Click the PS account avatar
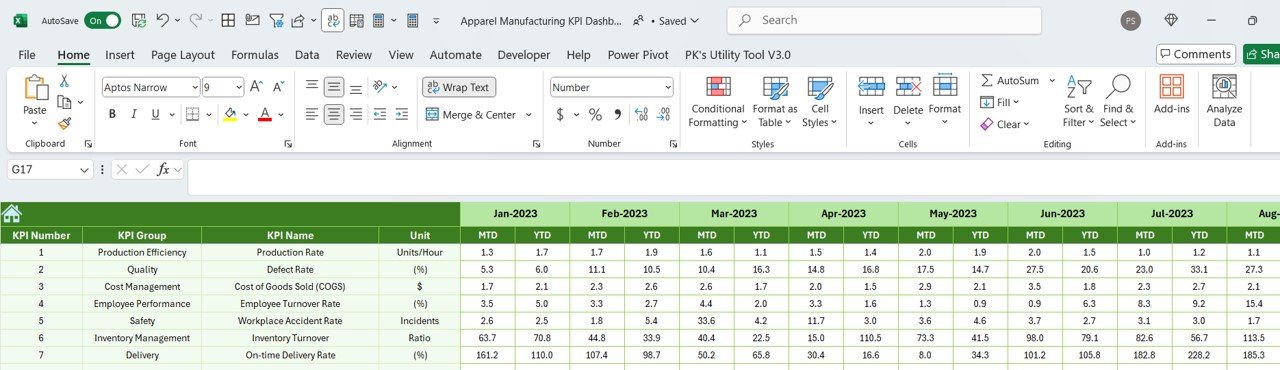The height and width of the screenshot is (370, 1280). 1131,20
